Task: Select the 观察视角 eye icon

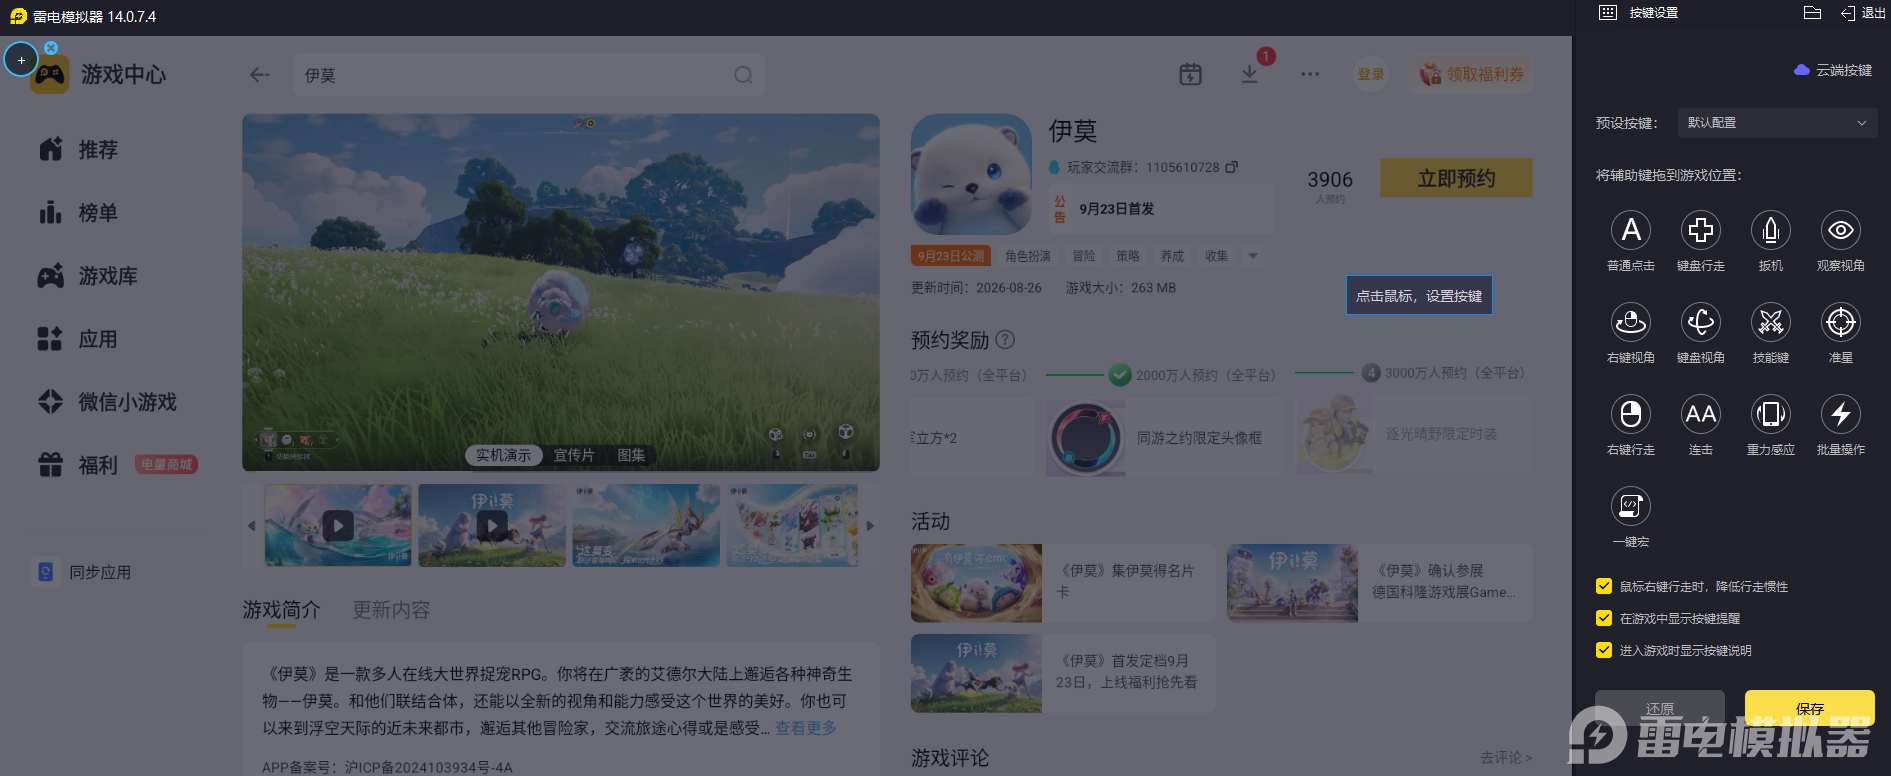Action: [x=1841, y=230]
